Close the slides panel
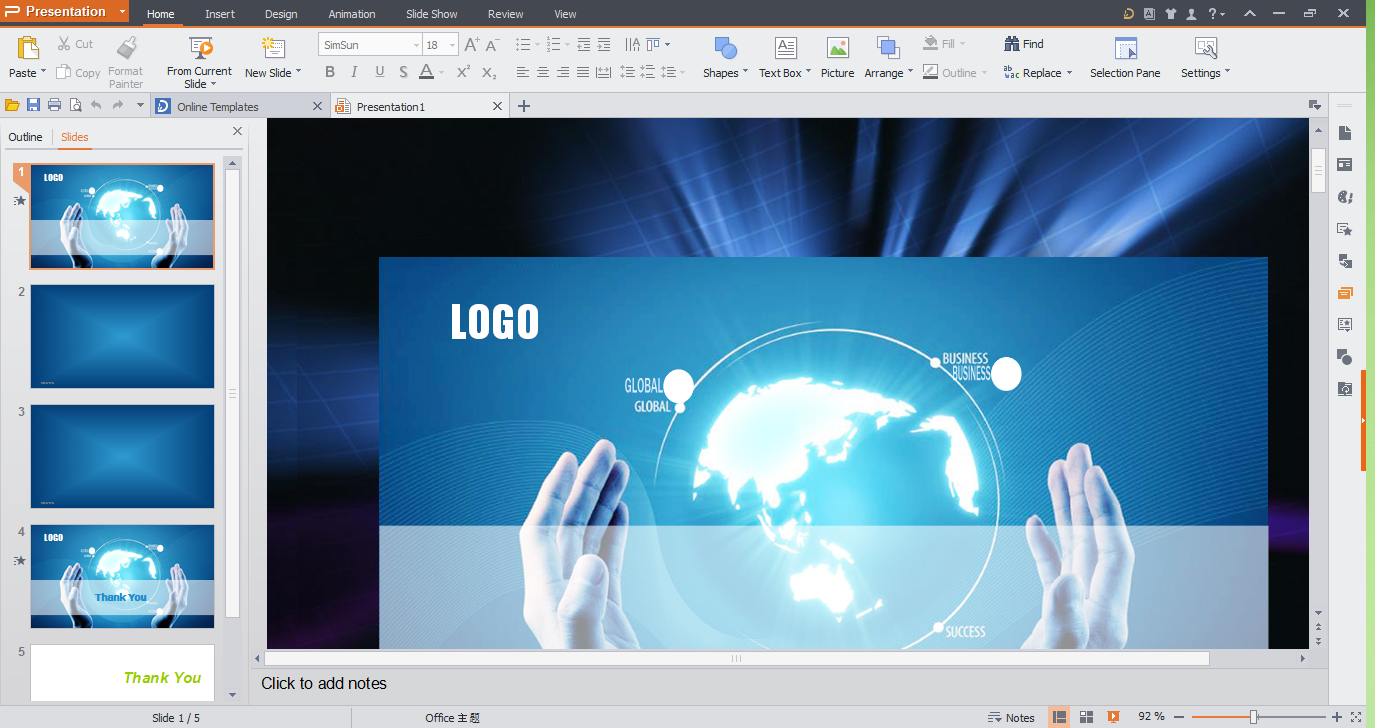The width and height of the screenshot is (1375, 728). [237, 131]
